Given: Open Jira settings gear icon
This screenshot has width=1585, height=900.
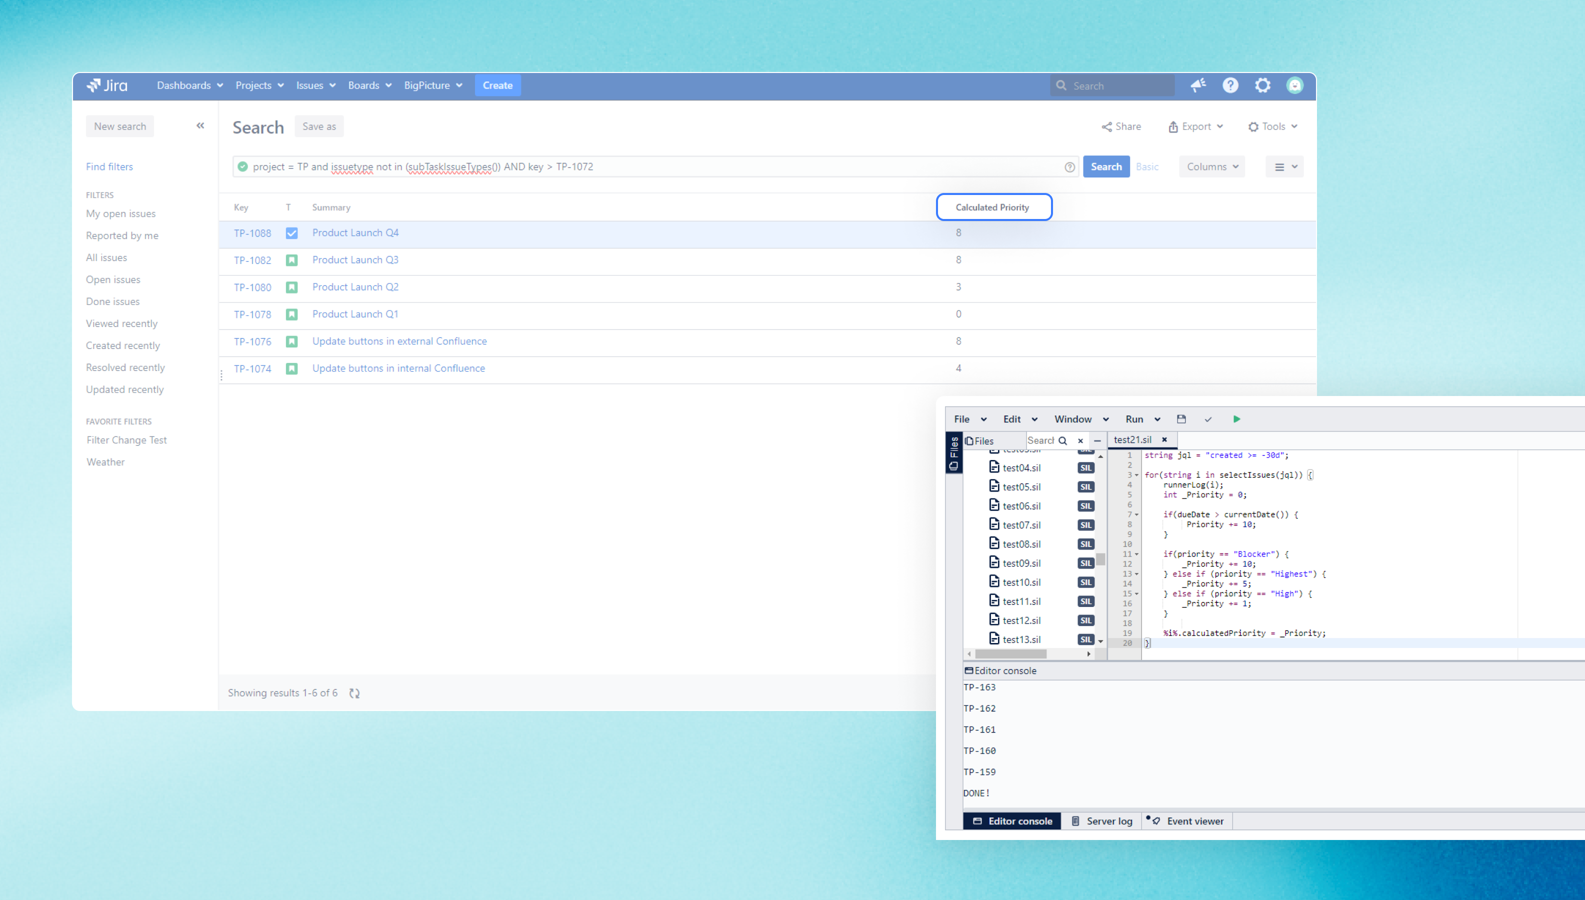Looking at the screenshot, I should point(1263,86).
